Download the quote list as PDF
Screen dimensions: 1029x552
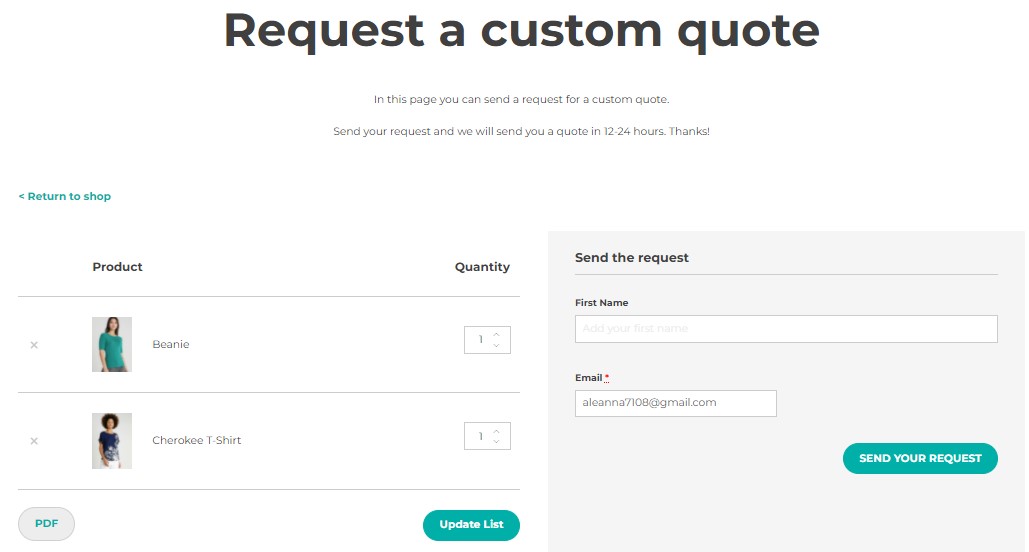(46, 523)
